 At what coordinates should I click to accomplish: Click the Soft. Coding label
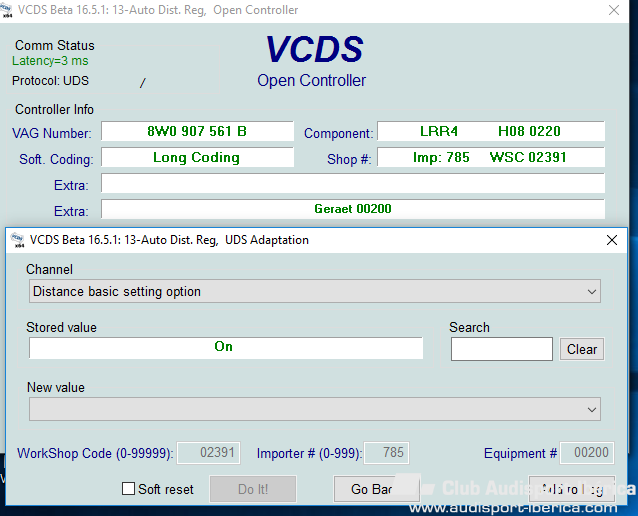[x=56, y=159]
